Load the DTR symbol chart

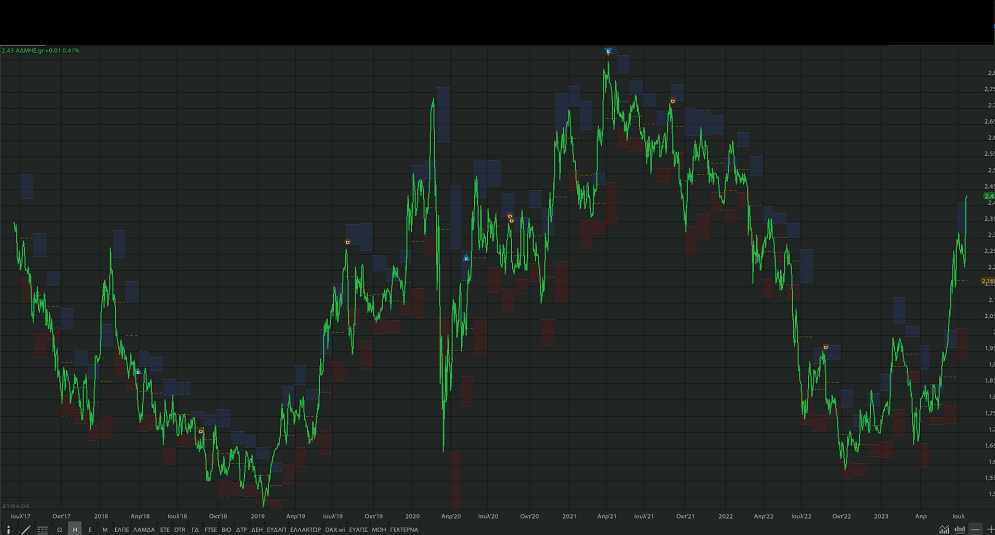tap(180, 529)
